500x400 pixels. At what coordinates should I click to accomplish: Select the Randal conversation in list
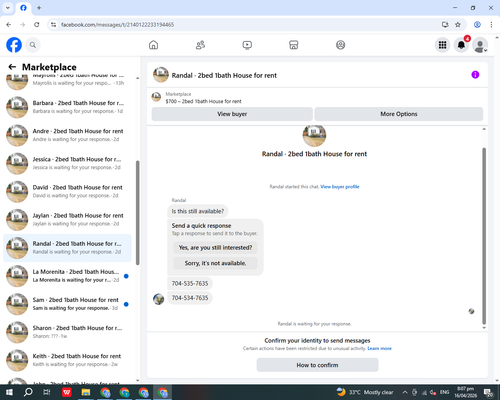[x=67, y=248]
